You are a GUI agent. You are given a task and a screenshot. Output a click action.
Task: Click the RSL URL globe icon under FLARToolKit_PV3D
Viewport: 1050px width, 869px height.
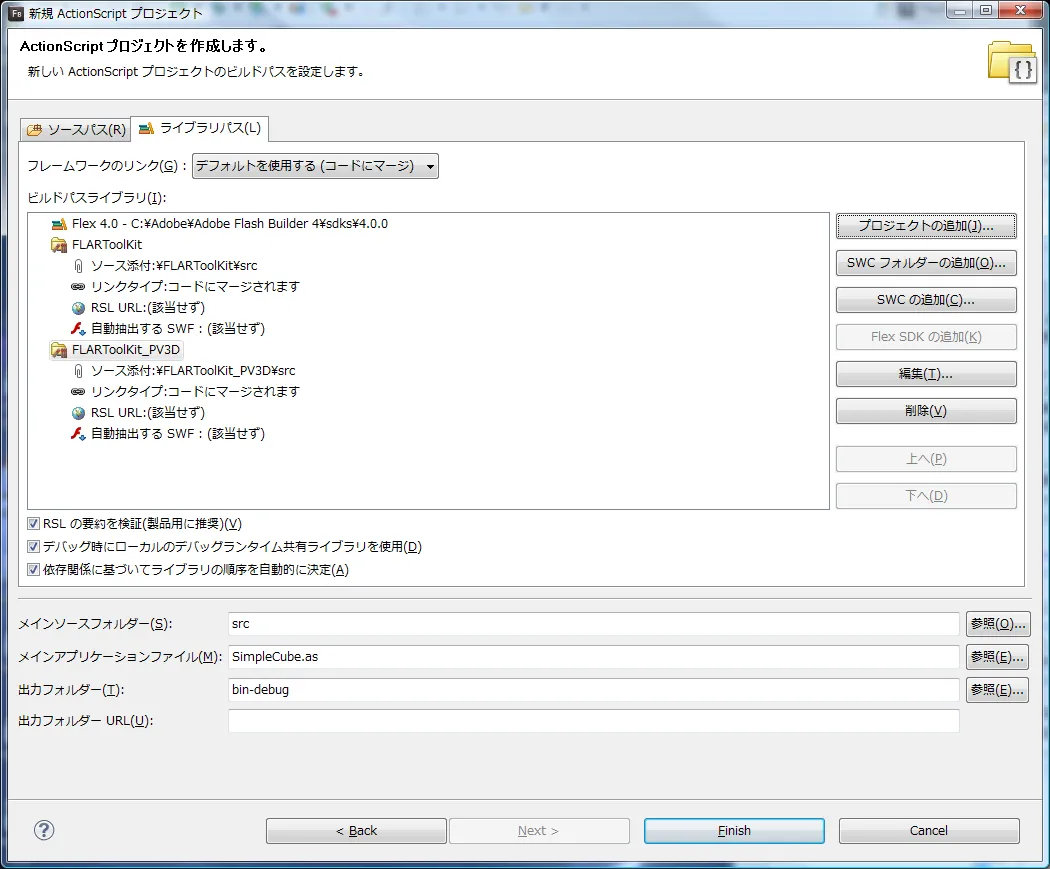[78, 413]
